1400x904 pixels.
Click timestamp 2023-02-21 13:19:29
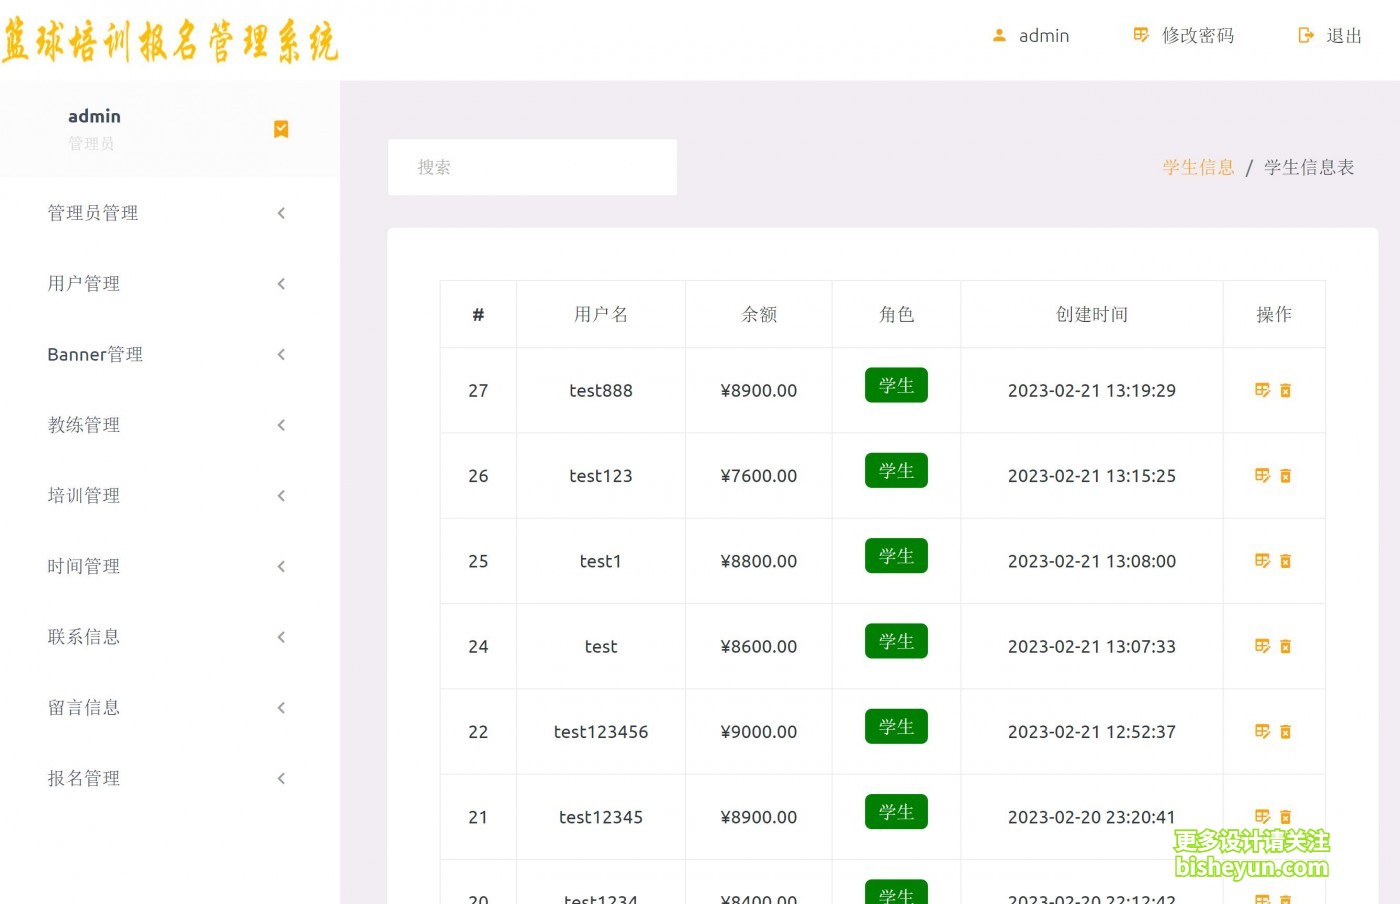pos(1092,390)
